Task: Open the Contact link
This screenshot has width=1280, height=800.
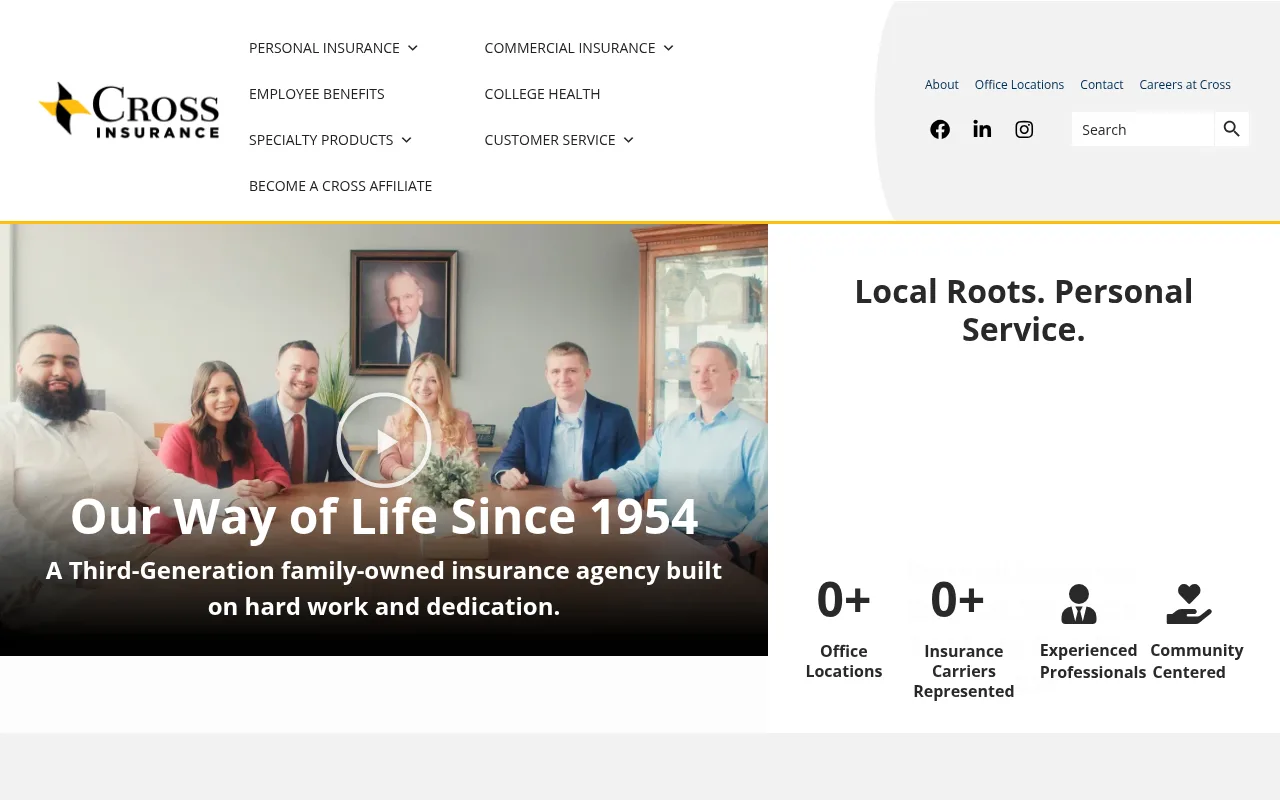Action: [x=1102, y=85]
